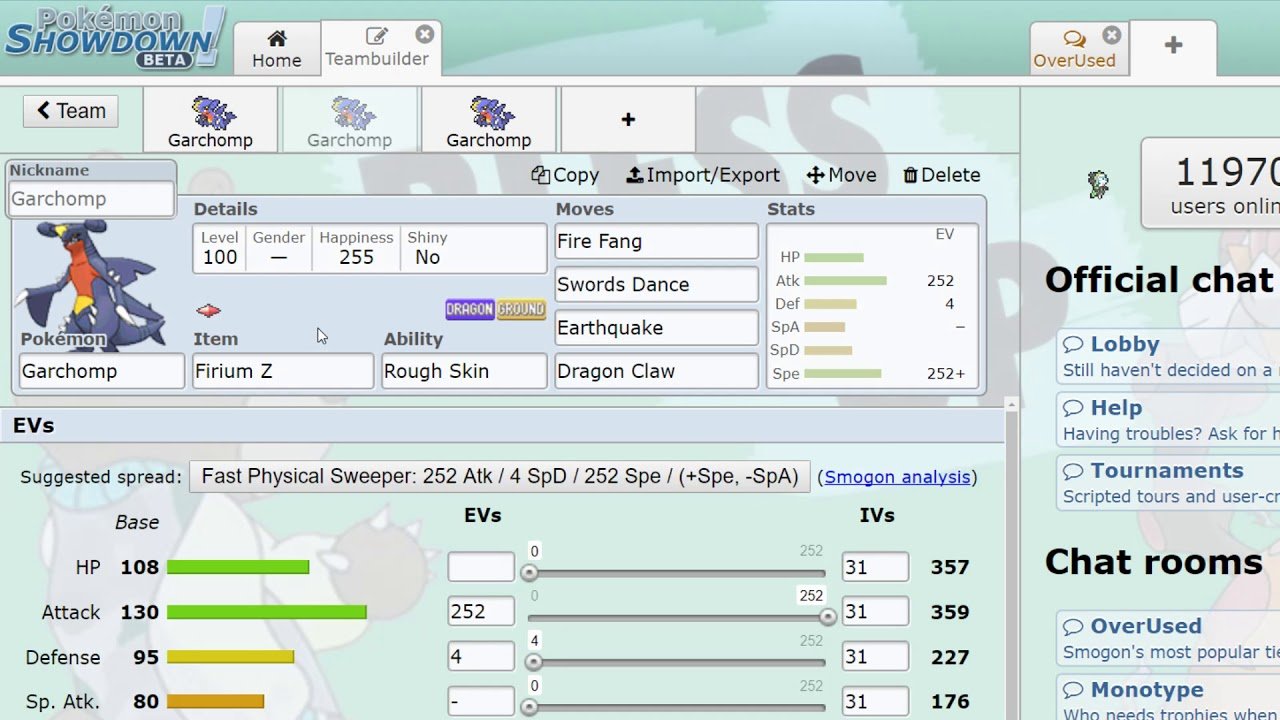
Task: Click the Sp. Atk. IV input box
Action: pos(875,701)
